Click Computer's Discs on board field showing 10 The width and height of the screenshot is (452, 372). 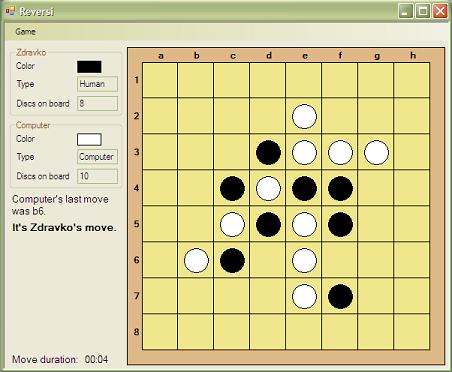[x=97, y=176]
